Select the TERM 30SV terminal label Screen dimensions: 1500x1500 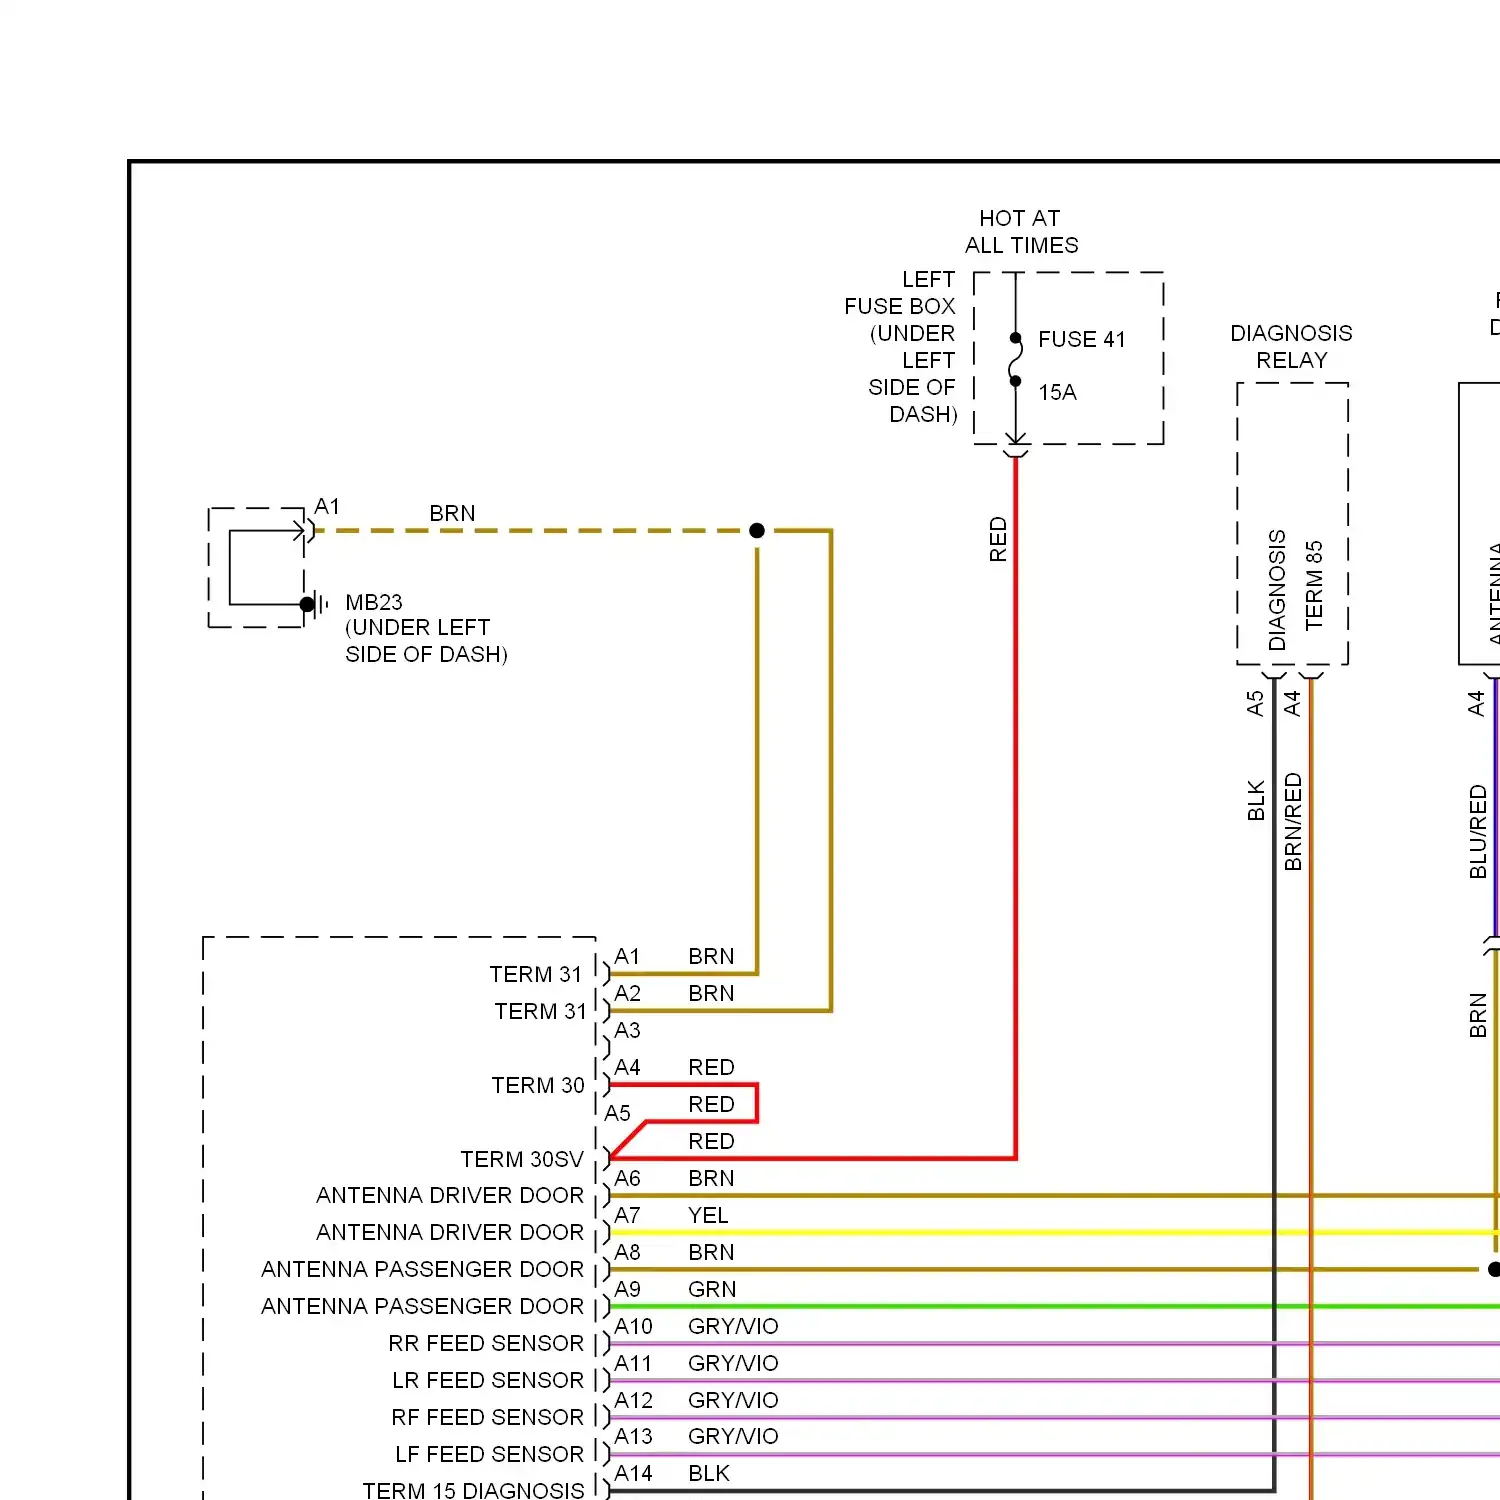click(x=522, y=1160)
